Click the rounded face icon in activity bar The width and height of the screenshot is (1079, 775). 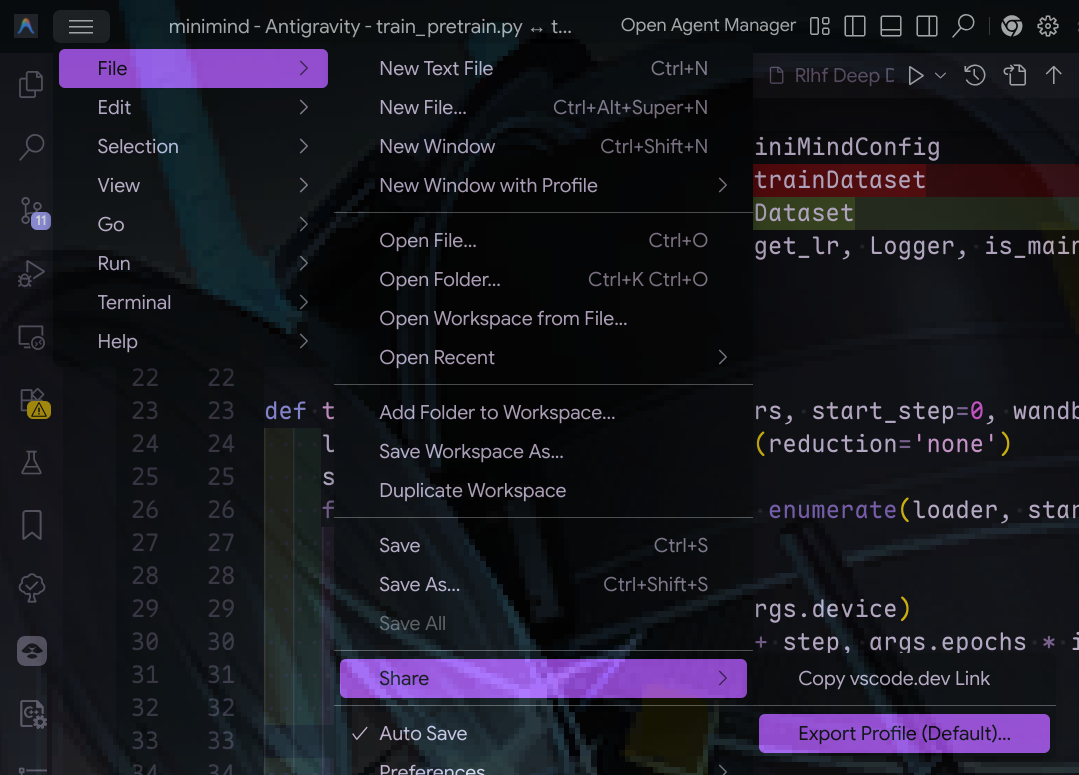[32, 651]
